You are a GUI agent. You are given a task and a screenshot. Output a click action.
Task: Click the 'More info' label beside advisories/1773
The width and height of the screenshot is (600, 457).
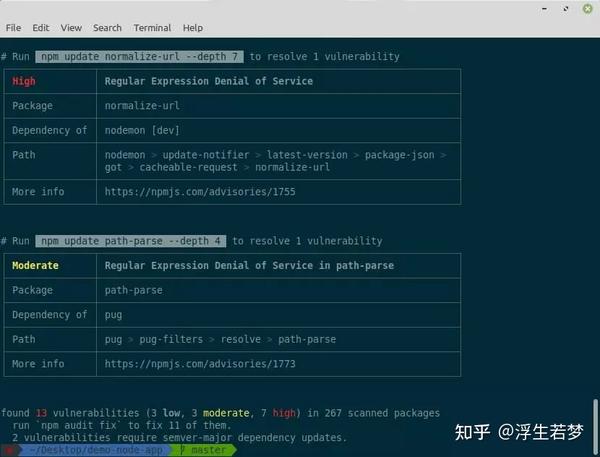(38, 364)
